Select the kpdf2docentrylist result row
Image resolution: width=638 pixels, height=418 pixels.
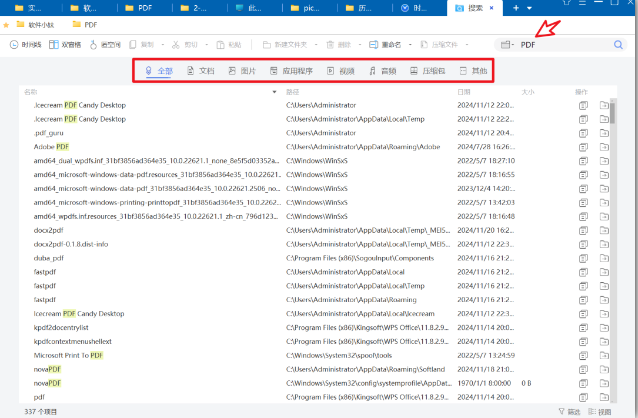[x=315, y=328]
